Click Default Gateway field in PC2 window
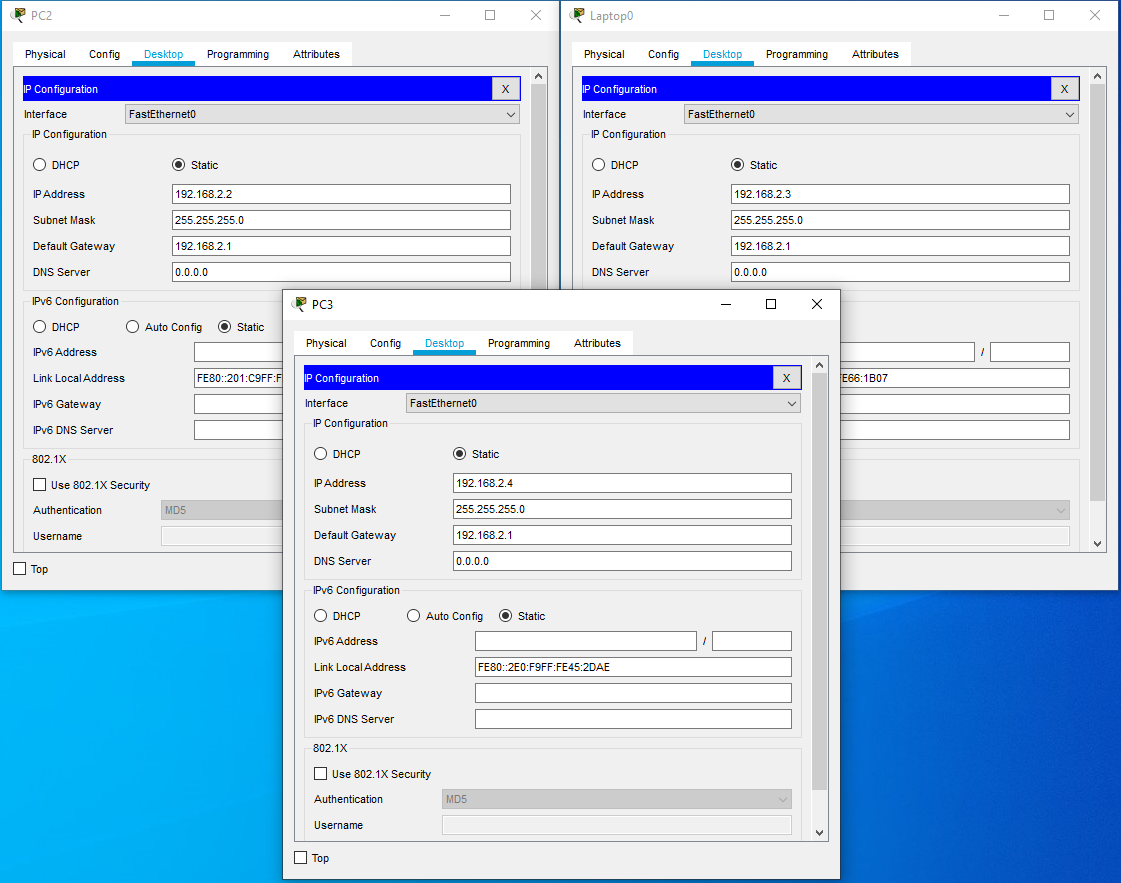The width and height of the screenshot is (1121, 883). pos(341,246)
